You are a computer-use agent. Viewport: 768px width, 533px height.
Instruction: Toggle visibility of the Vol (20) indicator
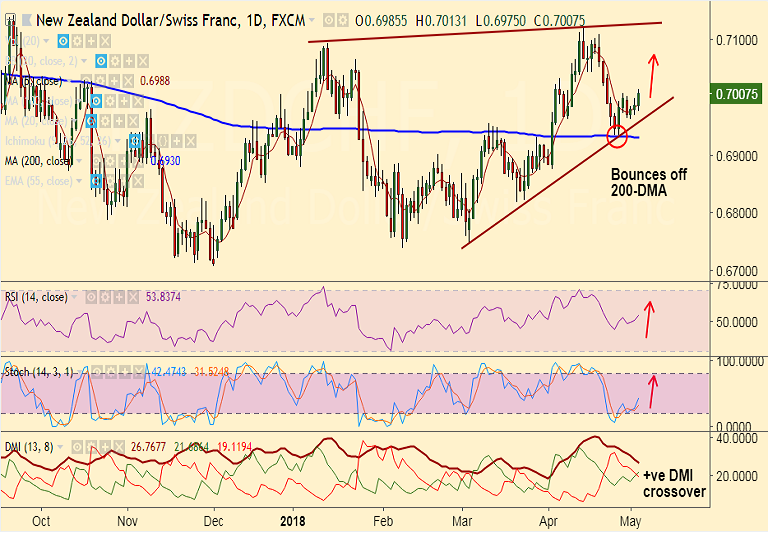(63, 41)
